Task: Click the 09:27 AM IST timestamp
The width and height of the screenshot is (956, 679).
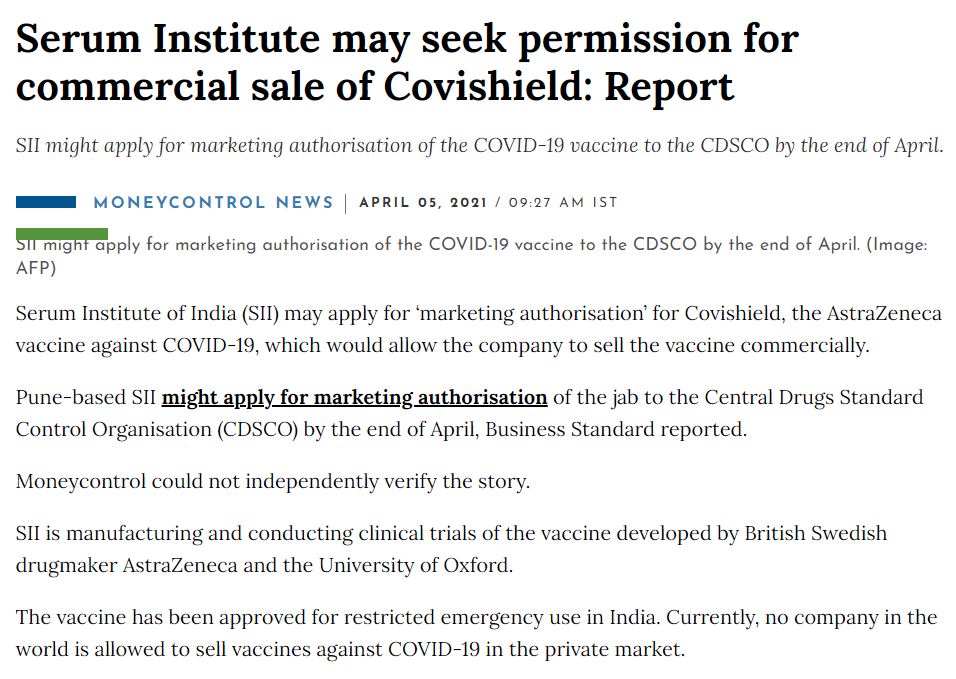Action: (563, 203)
